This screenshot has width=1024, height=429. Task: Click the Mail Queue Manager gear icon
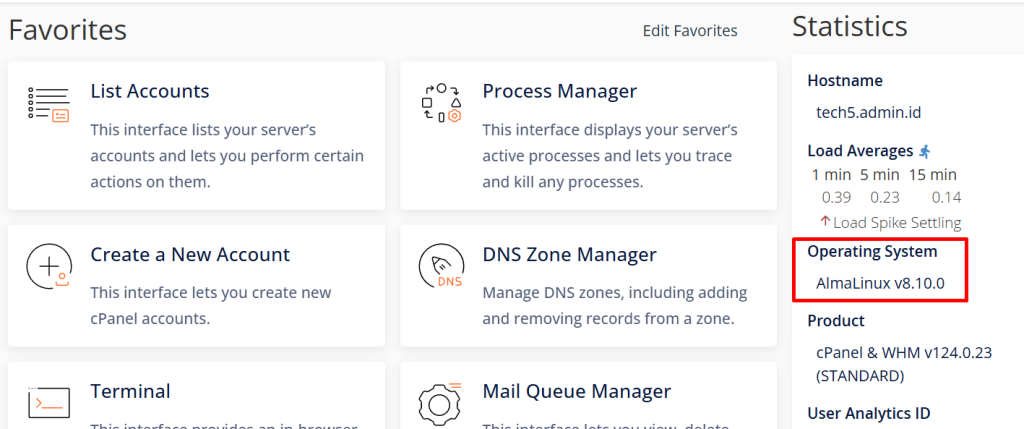pyautogui.click(x=441, y=402)
